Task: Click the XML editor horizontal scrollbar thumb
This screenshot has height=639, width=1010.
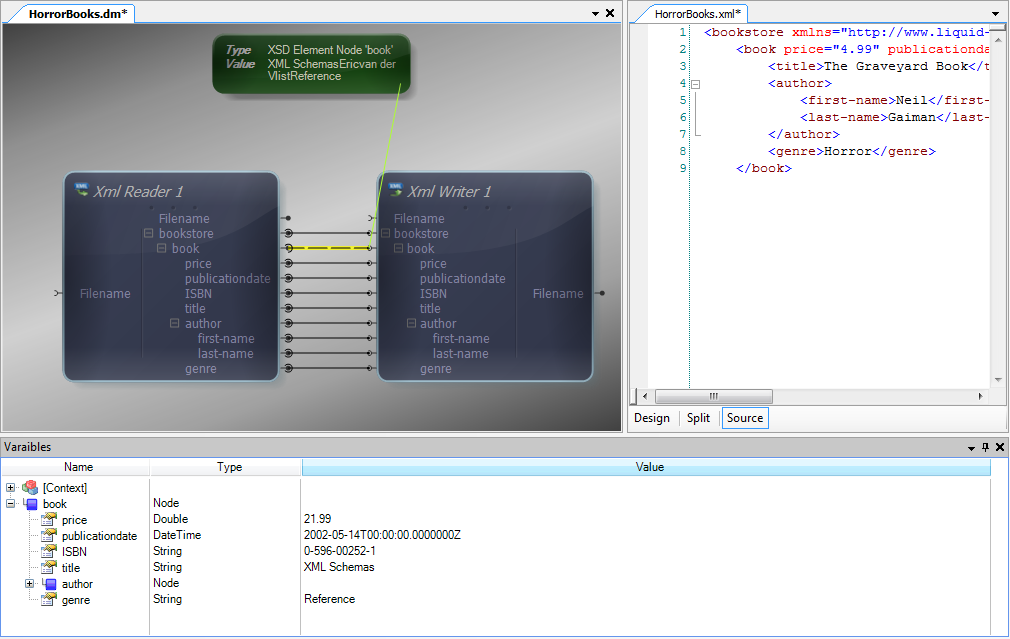Action: 713,396
